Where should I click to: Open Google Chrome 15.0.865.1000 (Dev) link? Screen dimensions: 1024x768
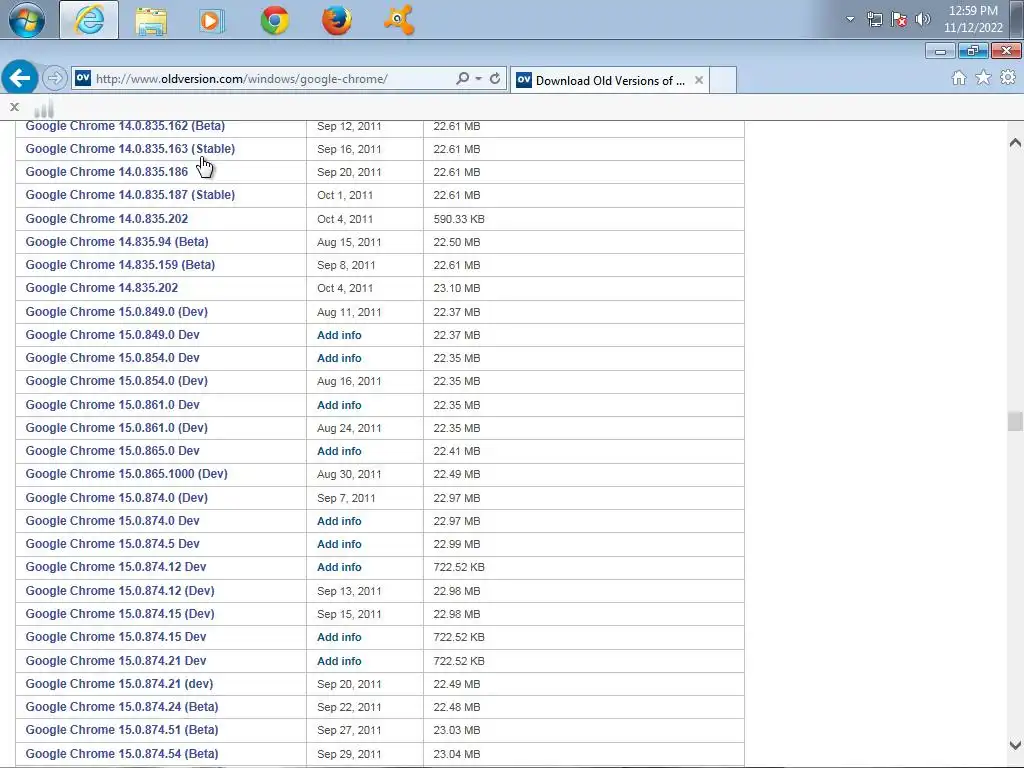(127, 474)
